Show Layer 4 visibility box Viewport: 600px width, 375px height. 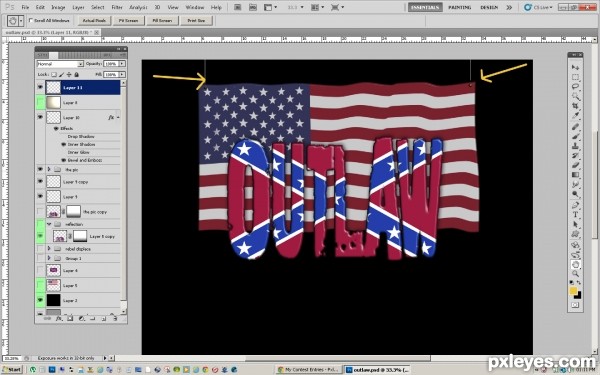[40, 270]
